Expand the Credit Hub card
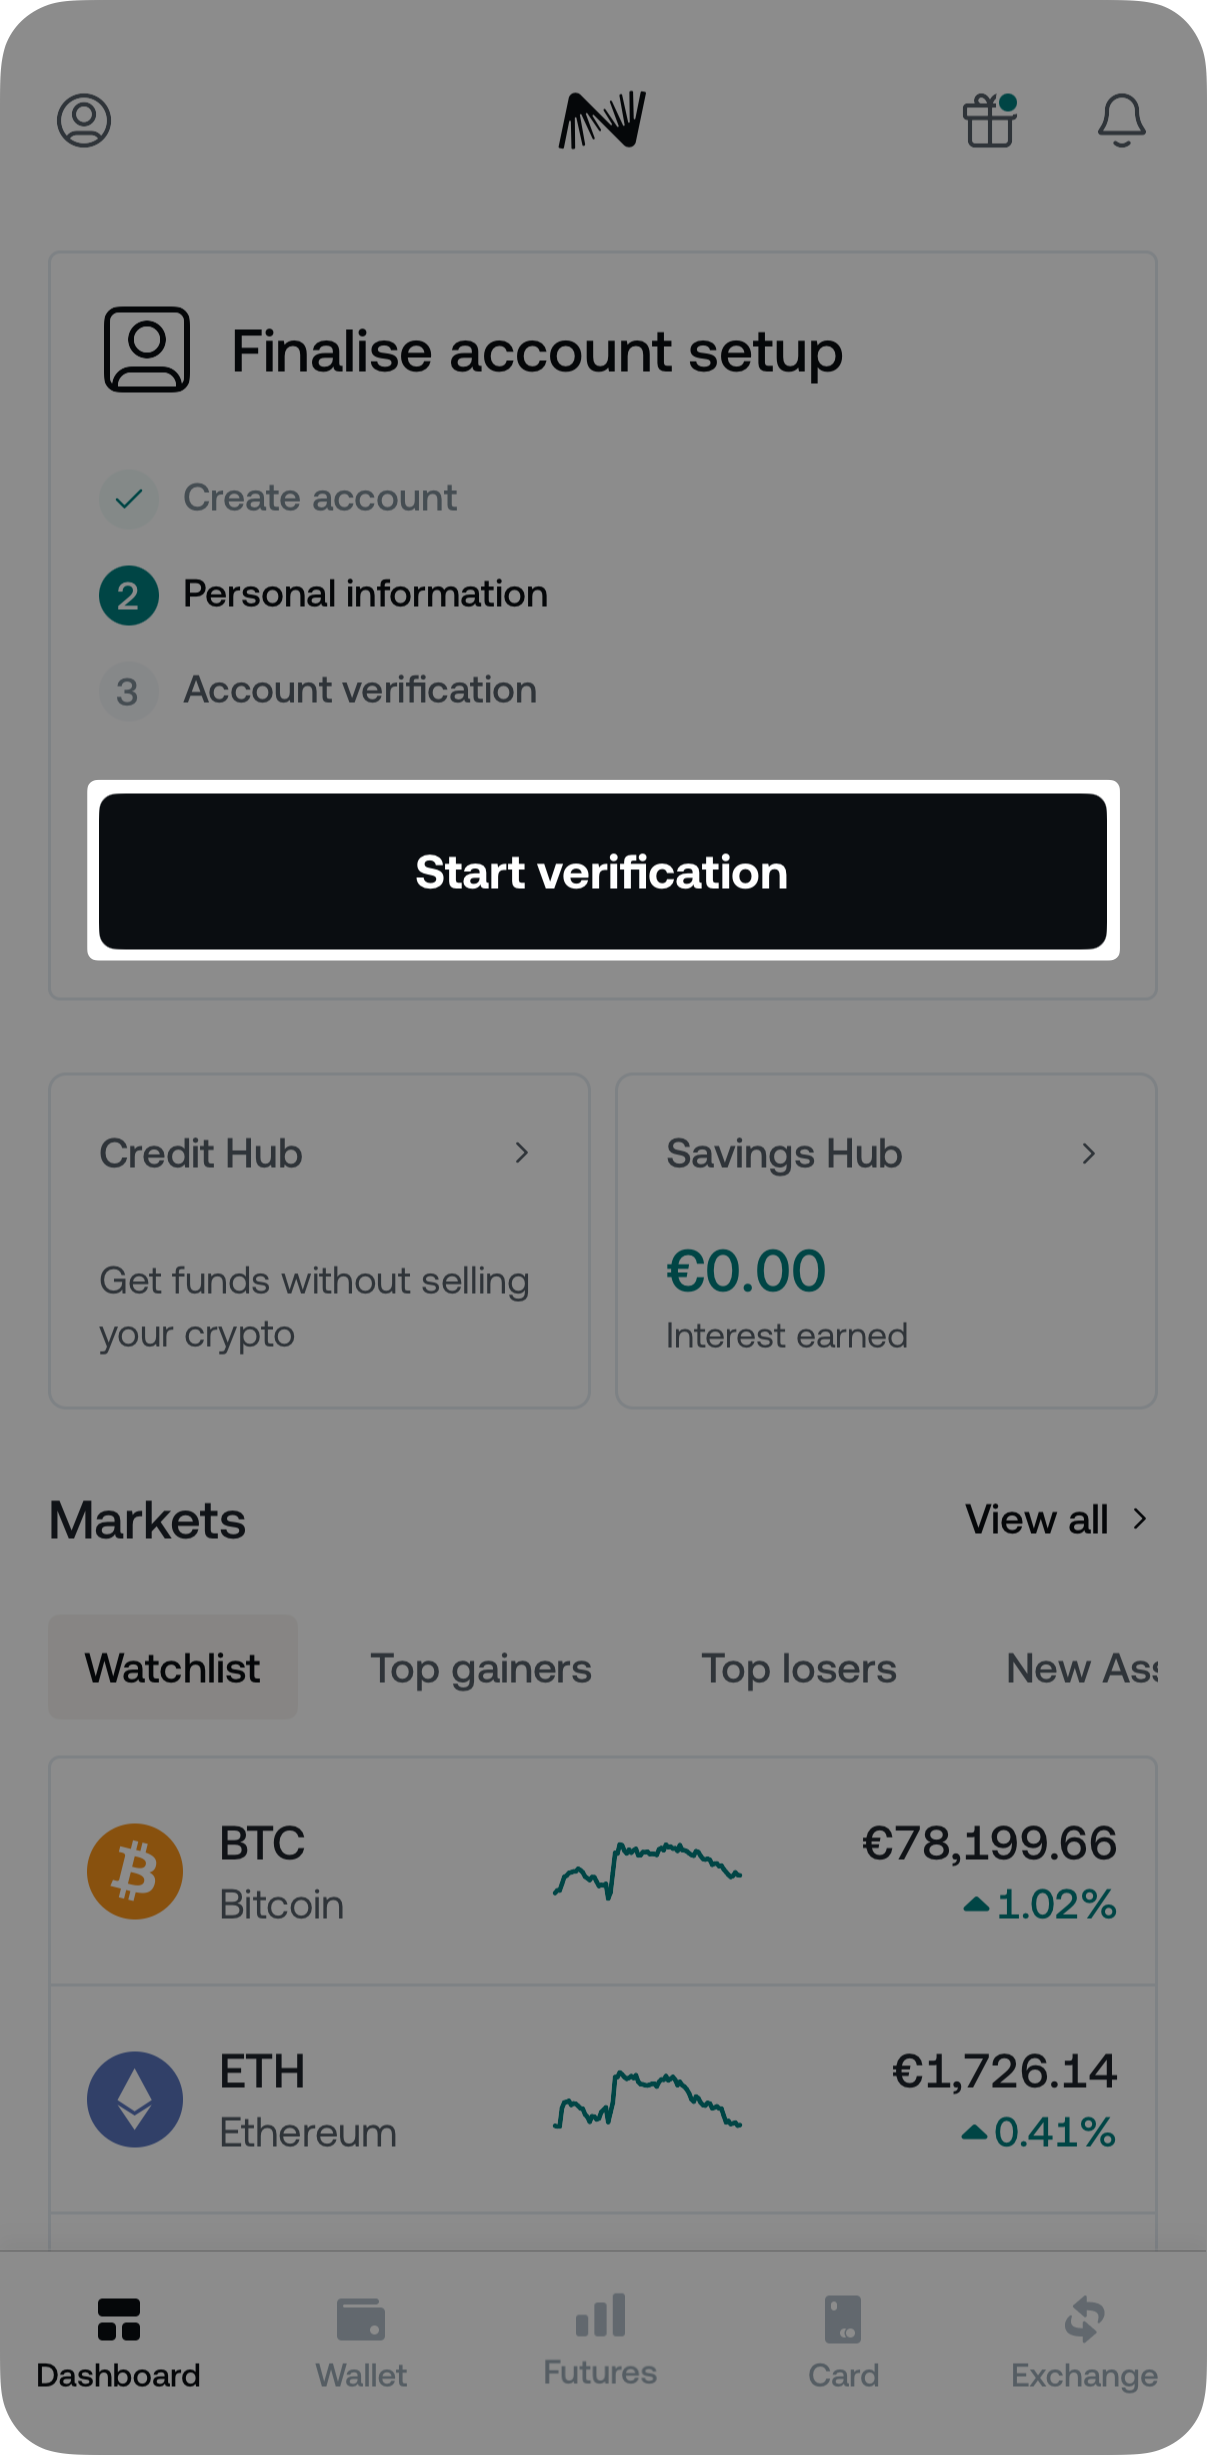The width and height of the screenshot is (1207, 2455). coord(319,1240)
